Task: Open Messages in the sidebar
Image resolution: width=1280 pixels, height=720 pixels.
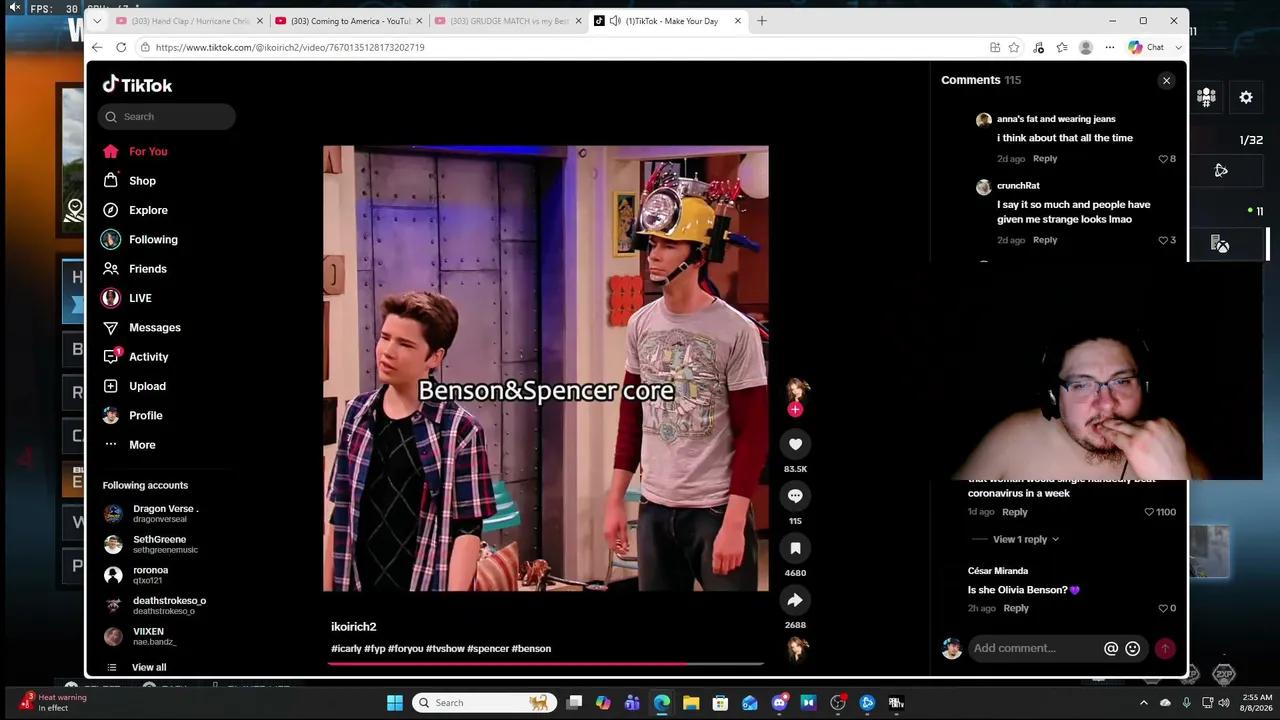Action: point(155,328)
